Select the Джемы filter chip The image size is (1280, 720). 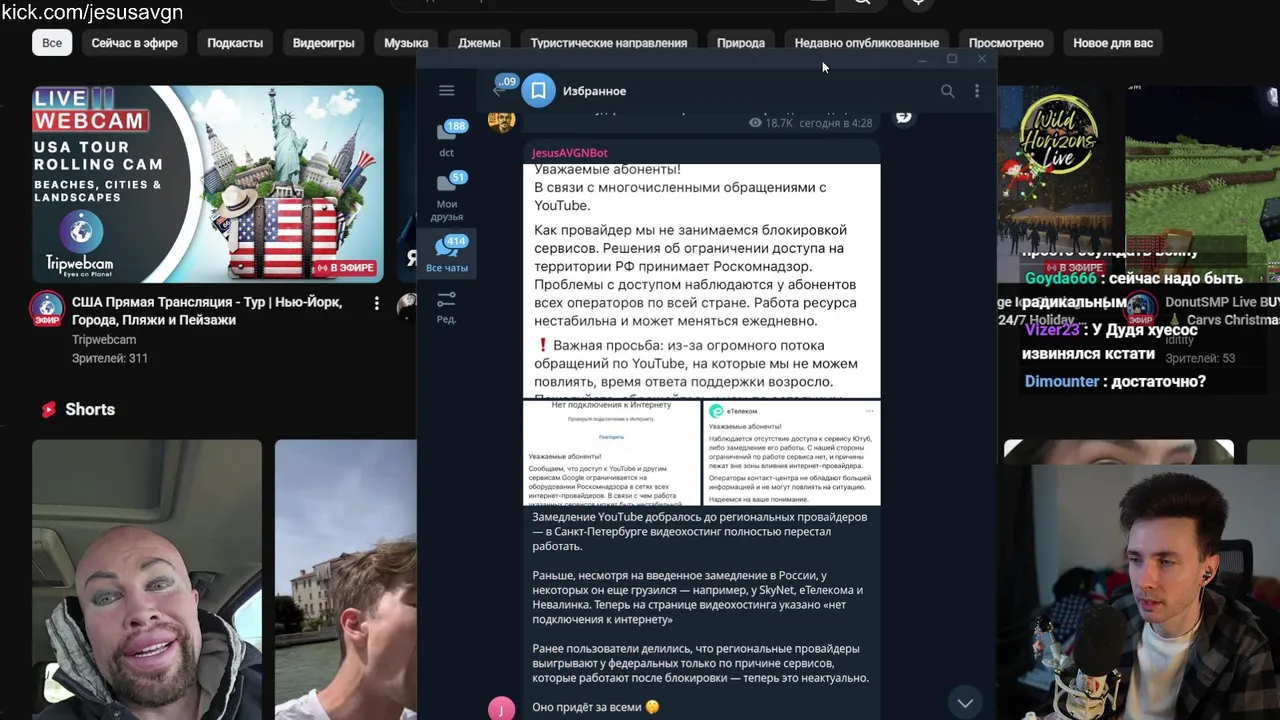(479, 43)
